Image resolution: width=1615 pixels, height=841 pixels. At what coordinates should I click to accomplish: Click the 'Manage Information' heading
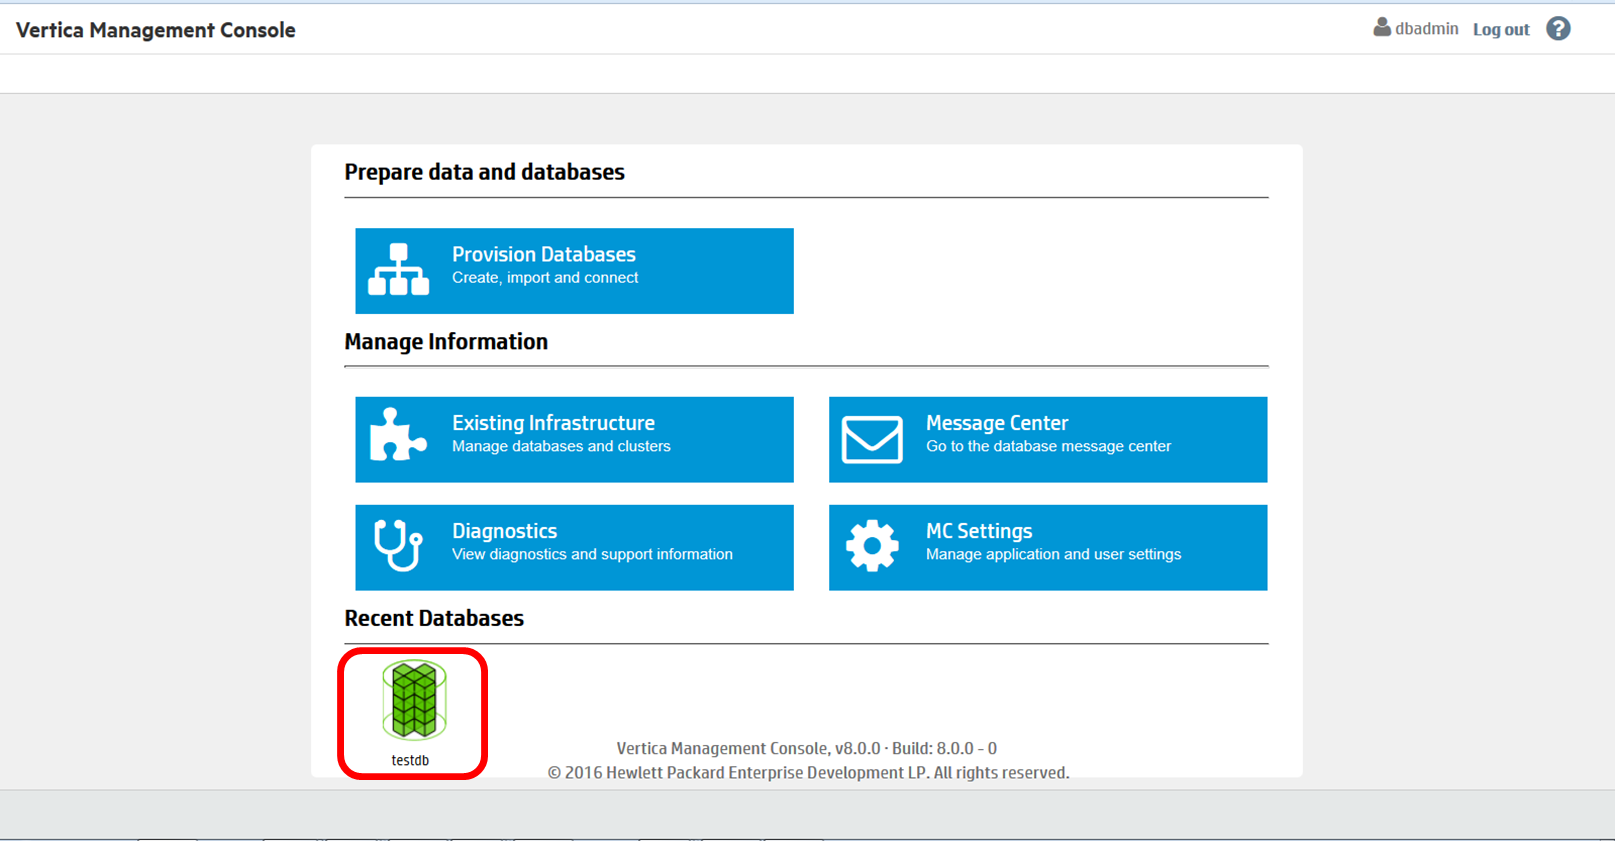click(446, 341)
